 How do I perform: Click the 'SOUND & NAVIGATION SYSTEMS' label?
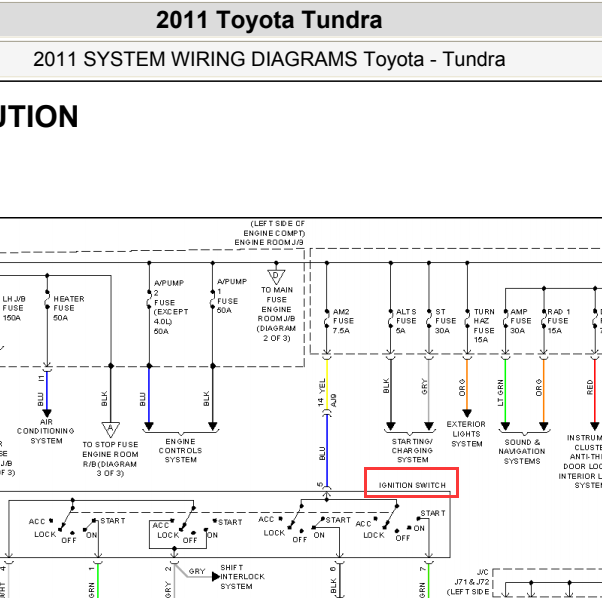tap(522, 452)
